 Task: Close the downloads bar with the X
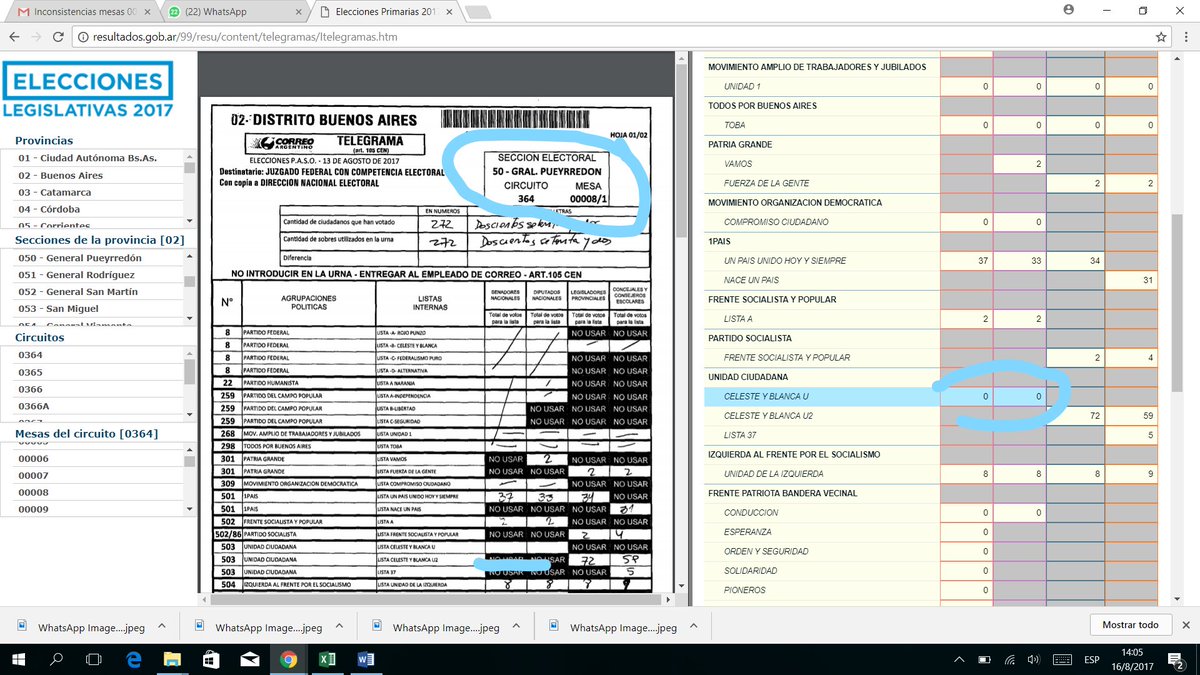(x=1184, y=625)
